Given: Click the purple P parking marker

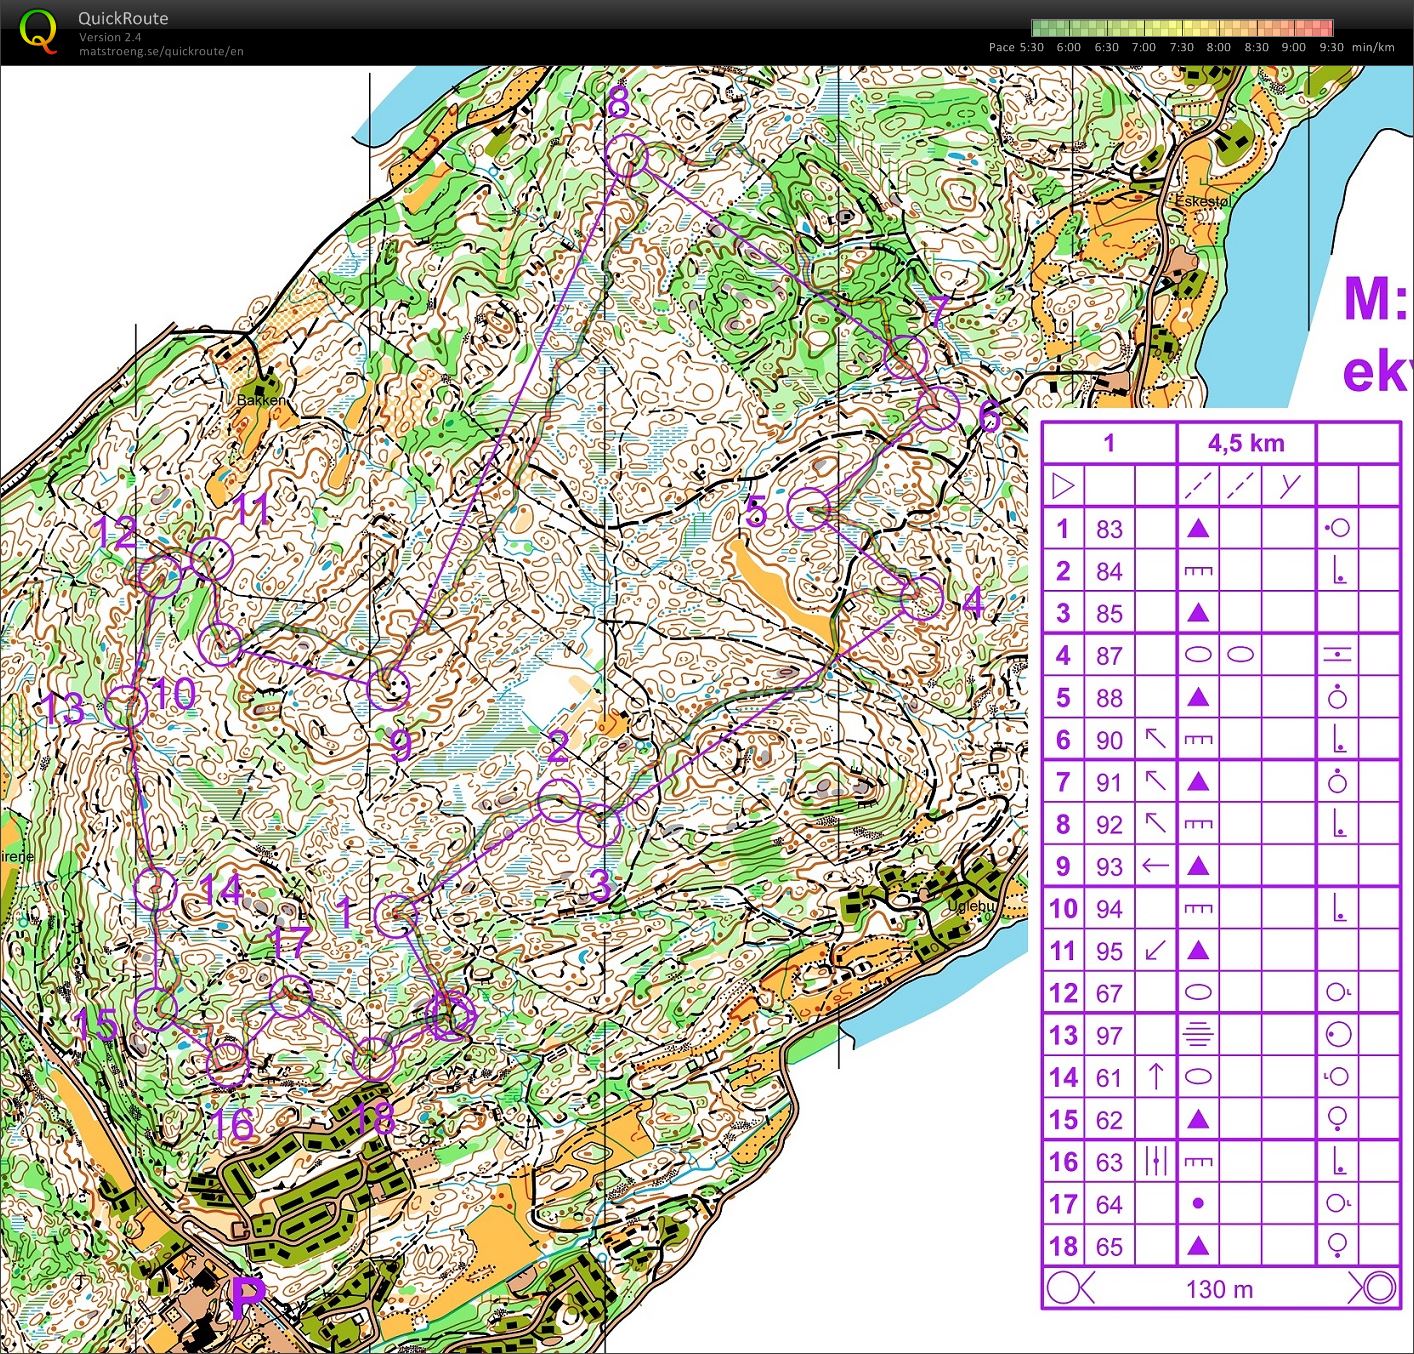Looking at the screenshot, I should click(248, 1298).
